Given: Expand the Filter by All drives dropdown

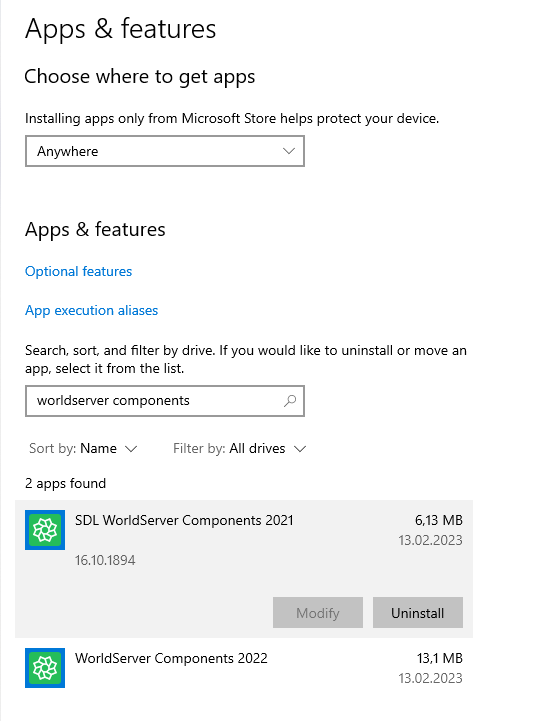Looking at the screenshot, I should tap(240, 448).
